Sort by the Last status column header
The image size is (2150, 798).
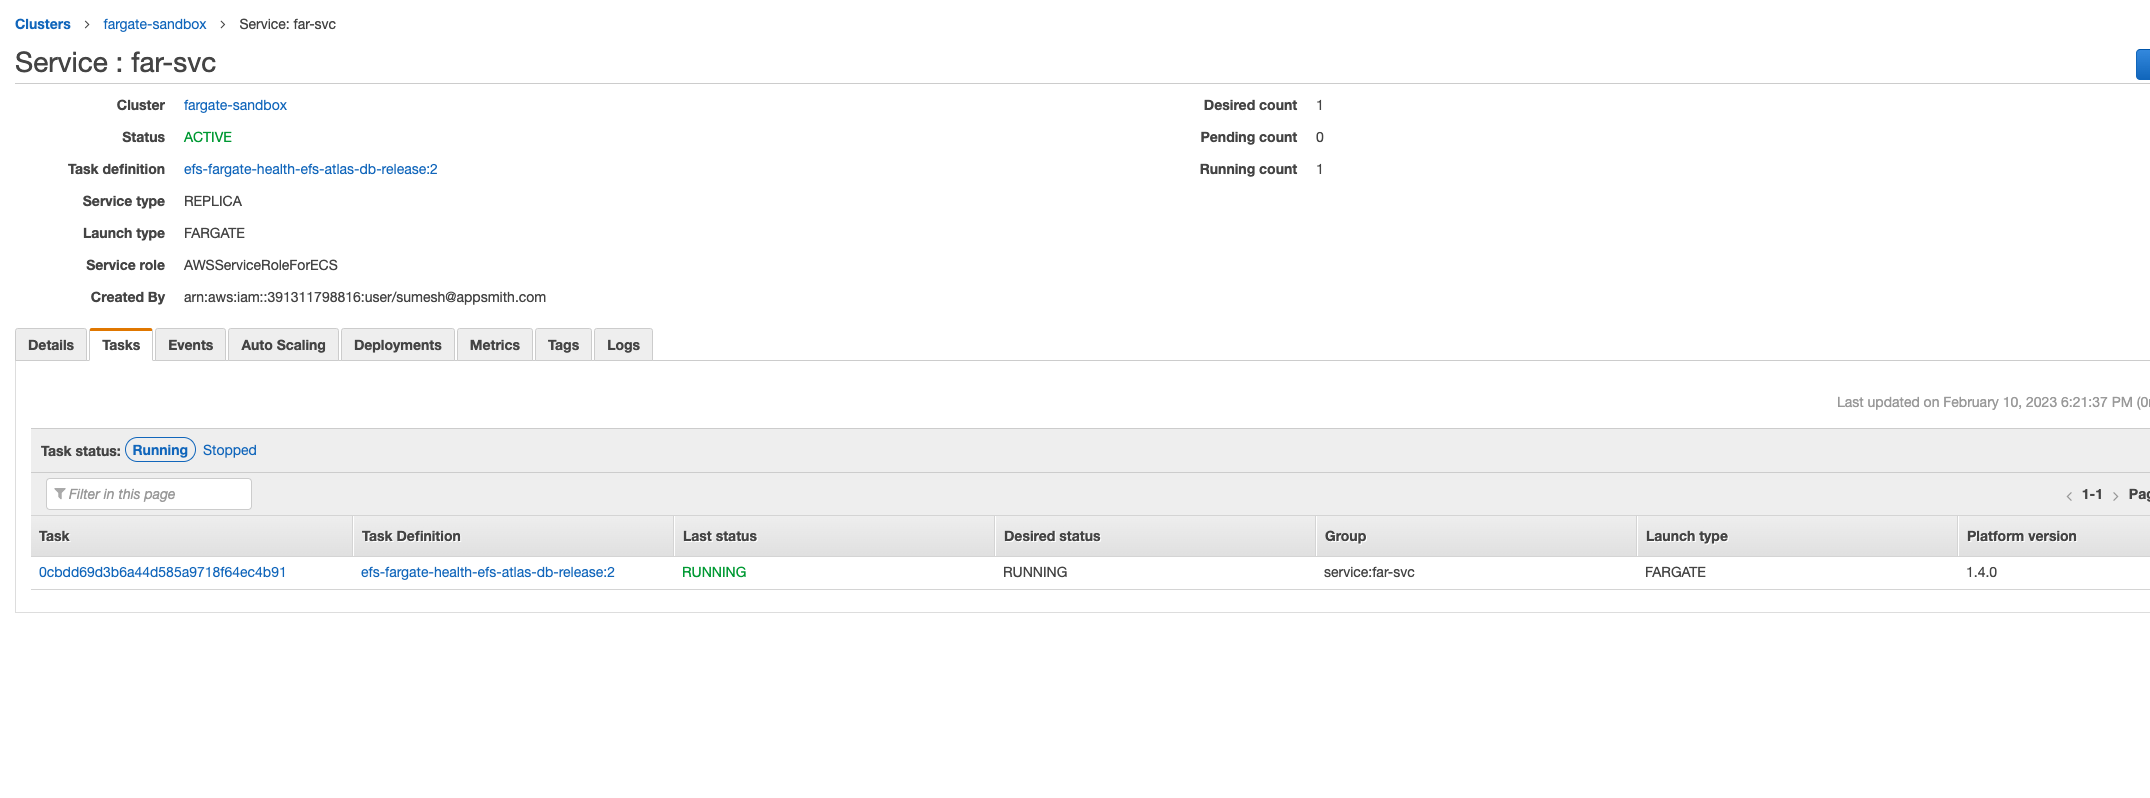[x=719, y=536]
